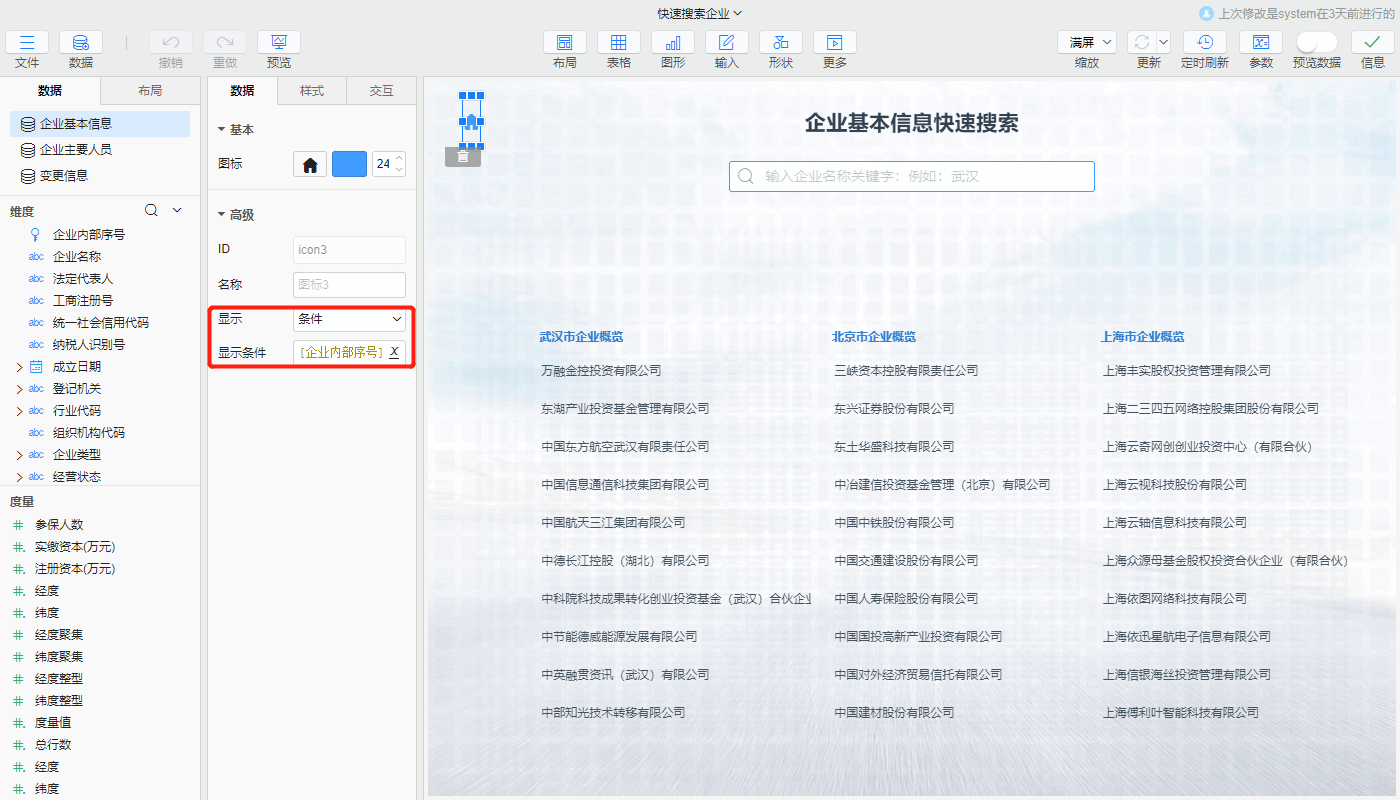Select the 总行数 measure

click(53, 745)
